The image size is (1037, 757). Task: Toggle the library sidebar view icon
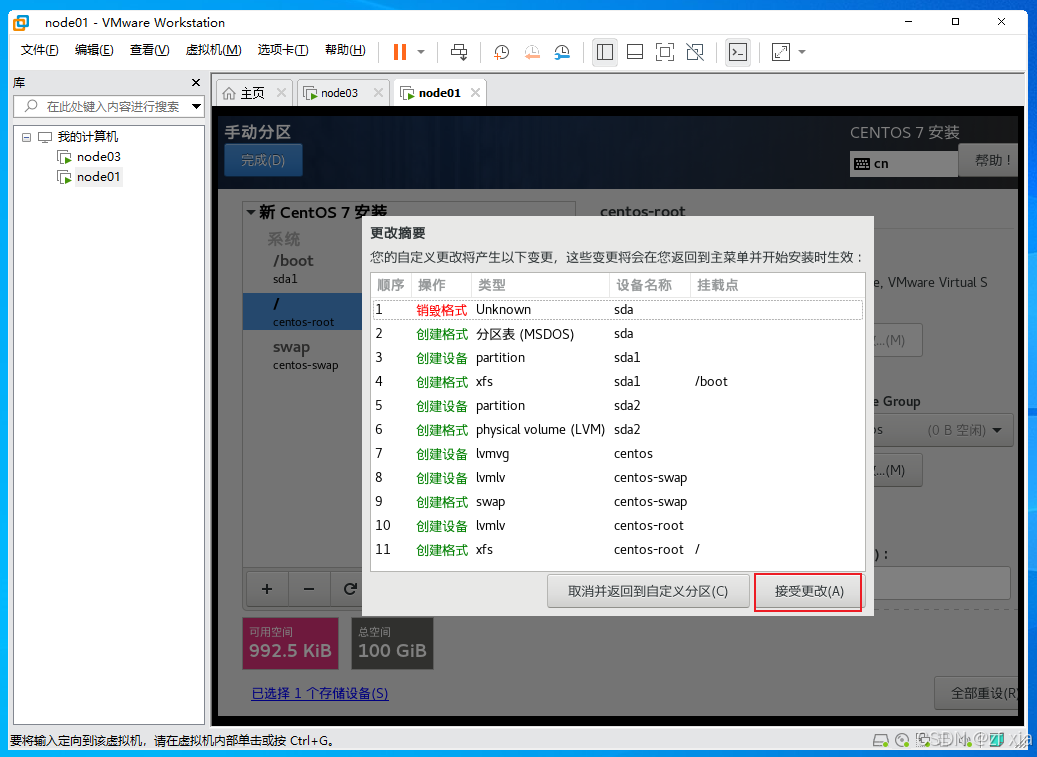tap(604, 52)
